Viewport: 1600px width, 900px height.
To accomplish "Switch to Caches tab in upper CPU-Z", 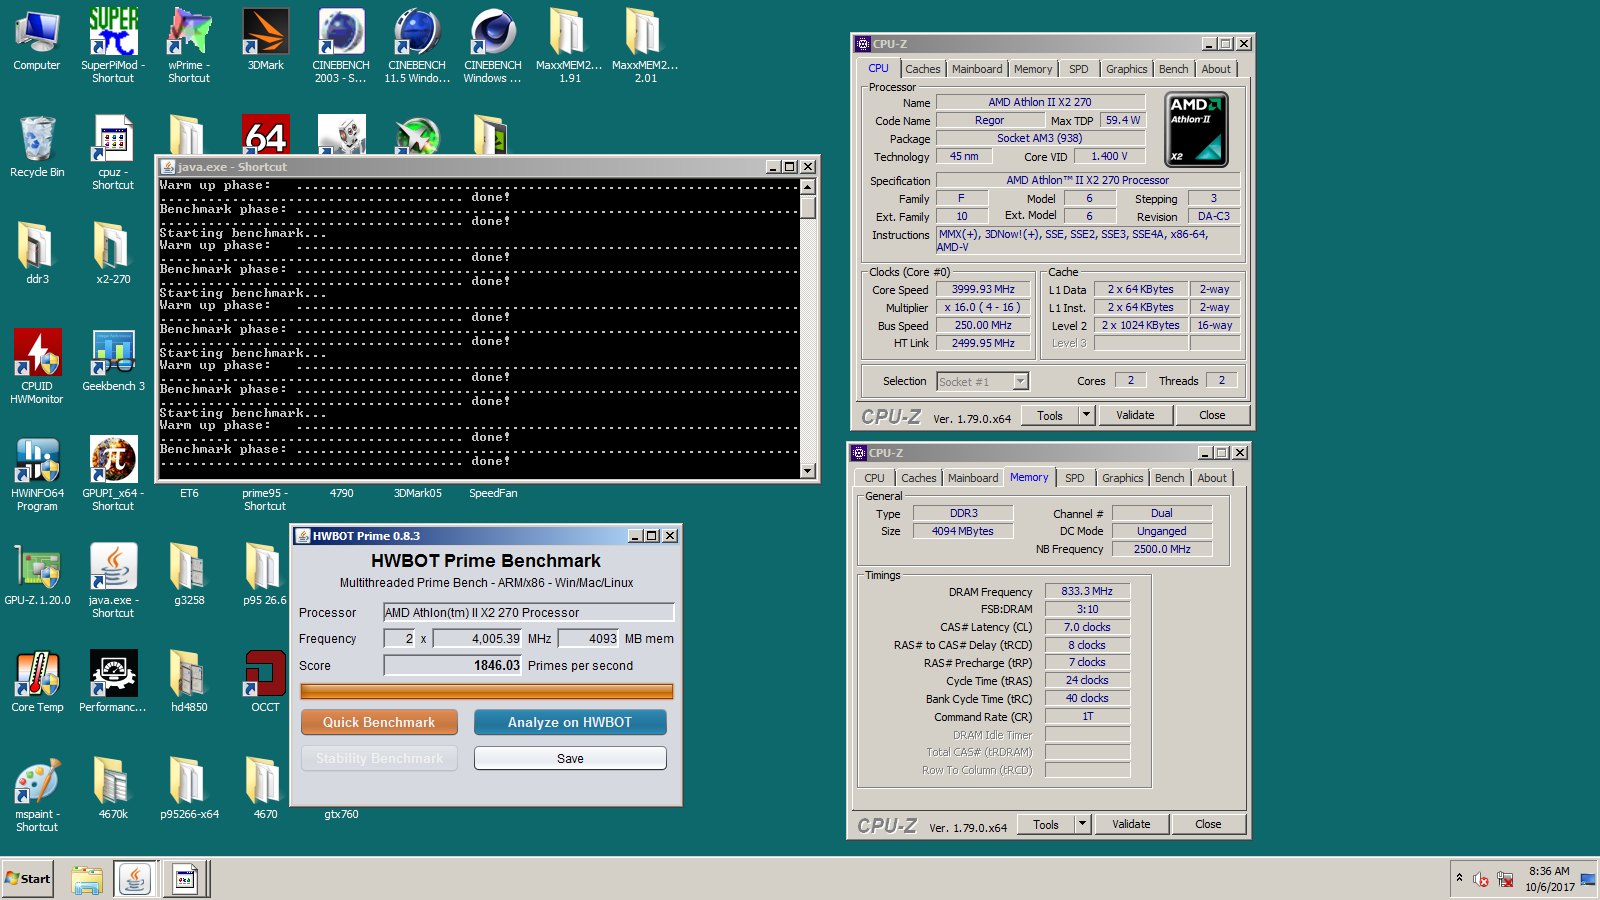I will point(922,69).
